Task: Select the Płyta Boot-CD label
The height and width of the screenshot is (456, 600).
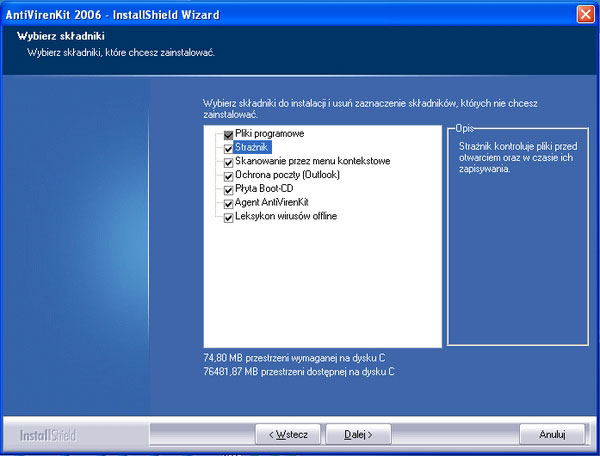Action: coord(264,189)
